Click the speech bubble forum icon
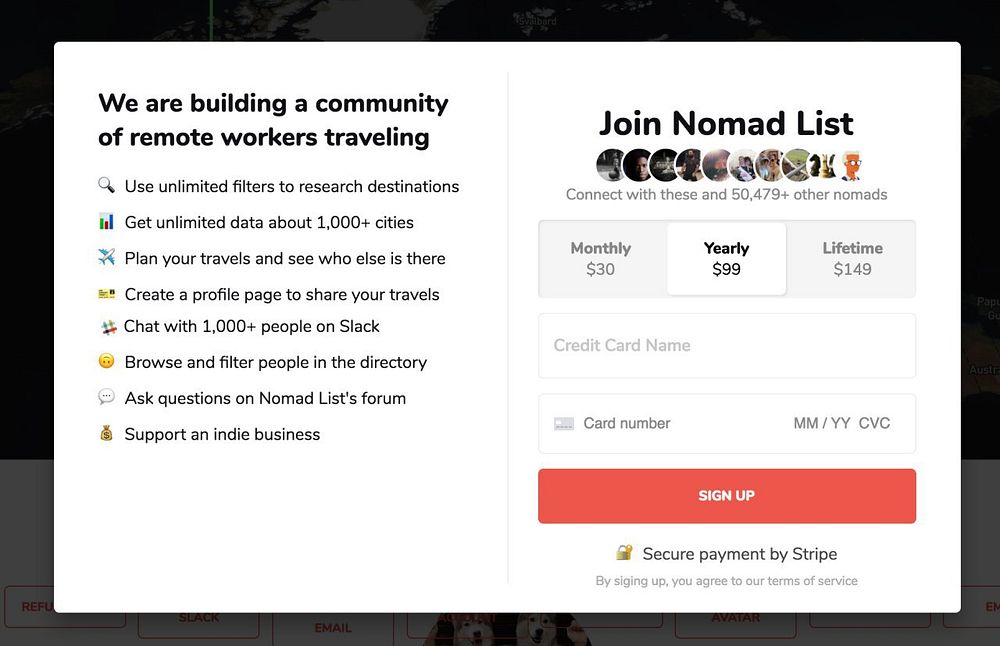 tap(106, 397)
